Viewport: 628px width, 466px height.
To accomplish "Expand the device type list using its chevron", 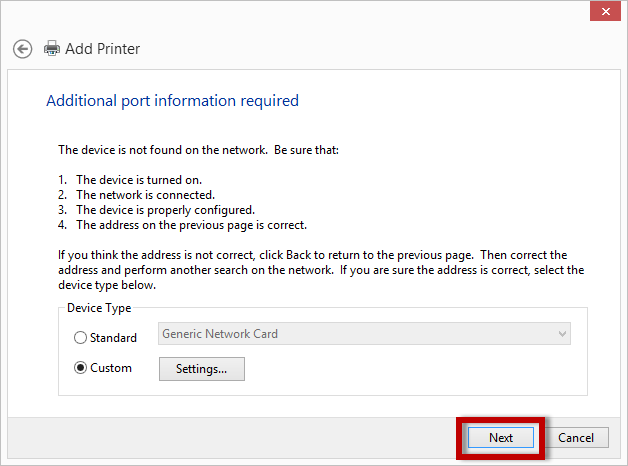I will click(562, 334).
